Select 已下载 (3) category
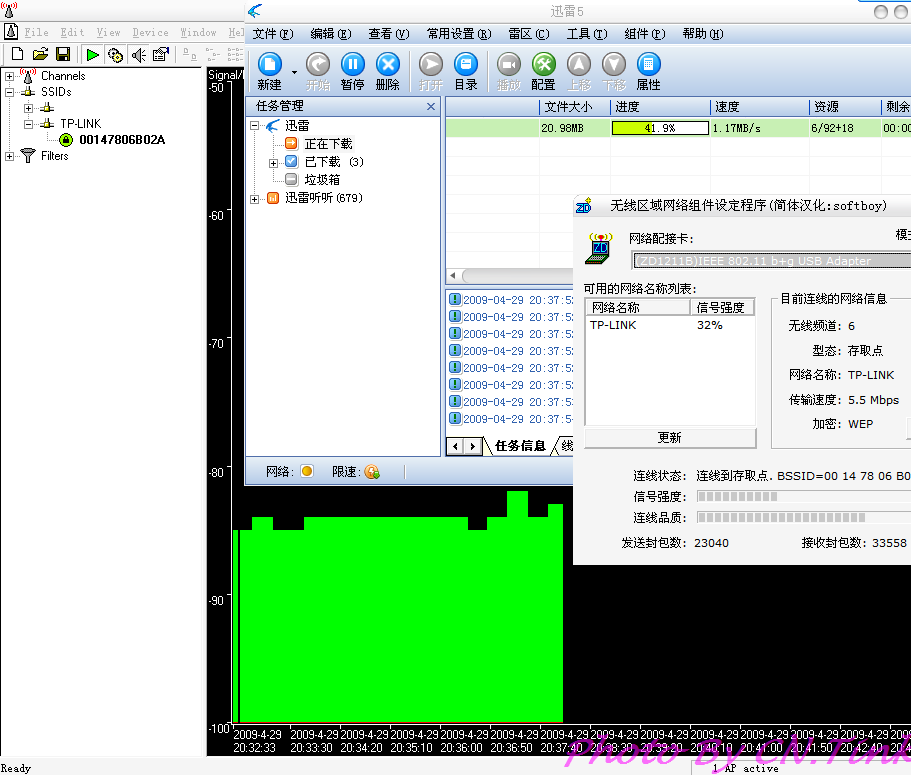 click(334, 162)
